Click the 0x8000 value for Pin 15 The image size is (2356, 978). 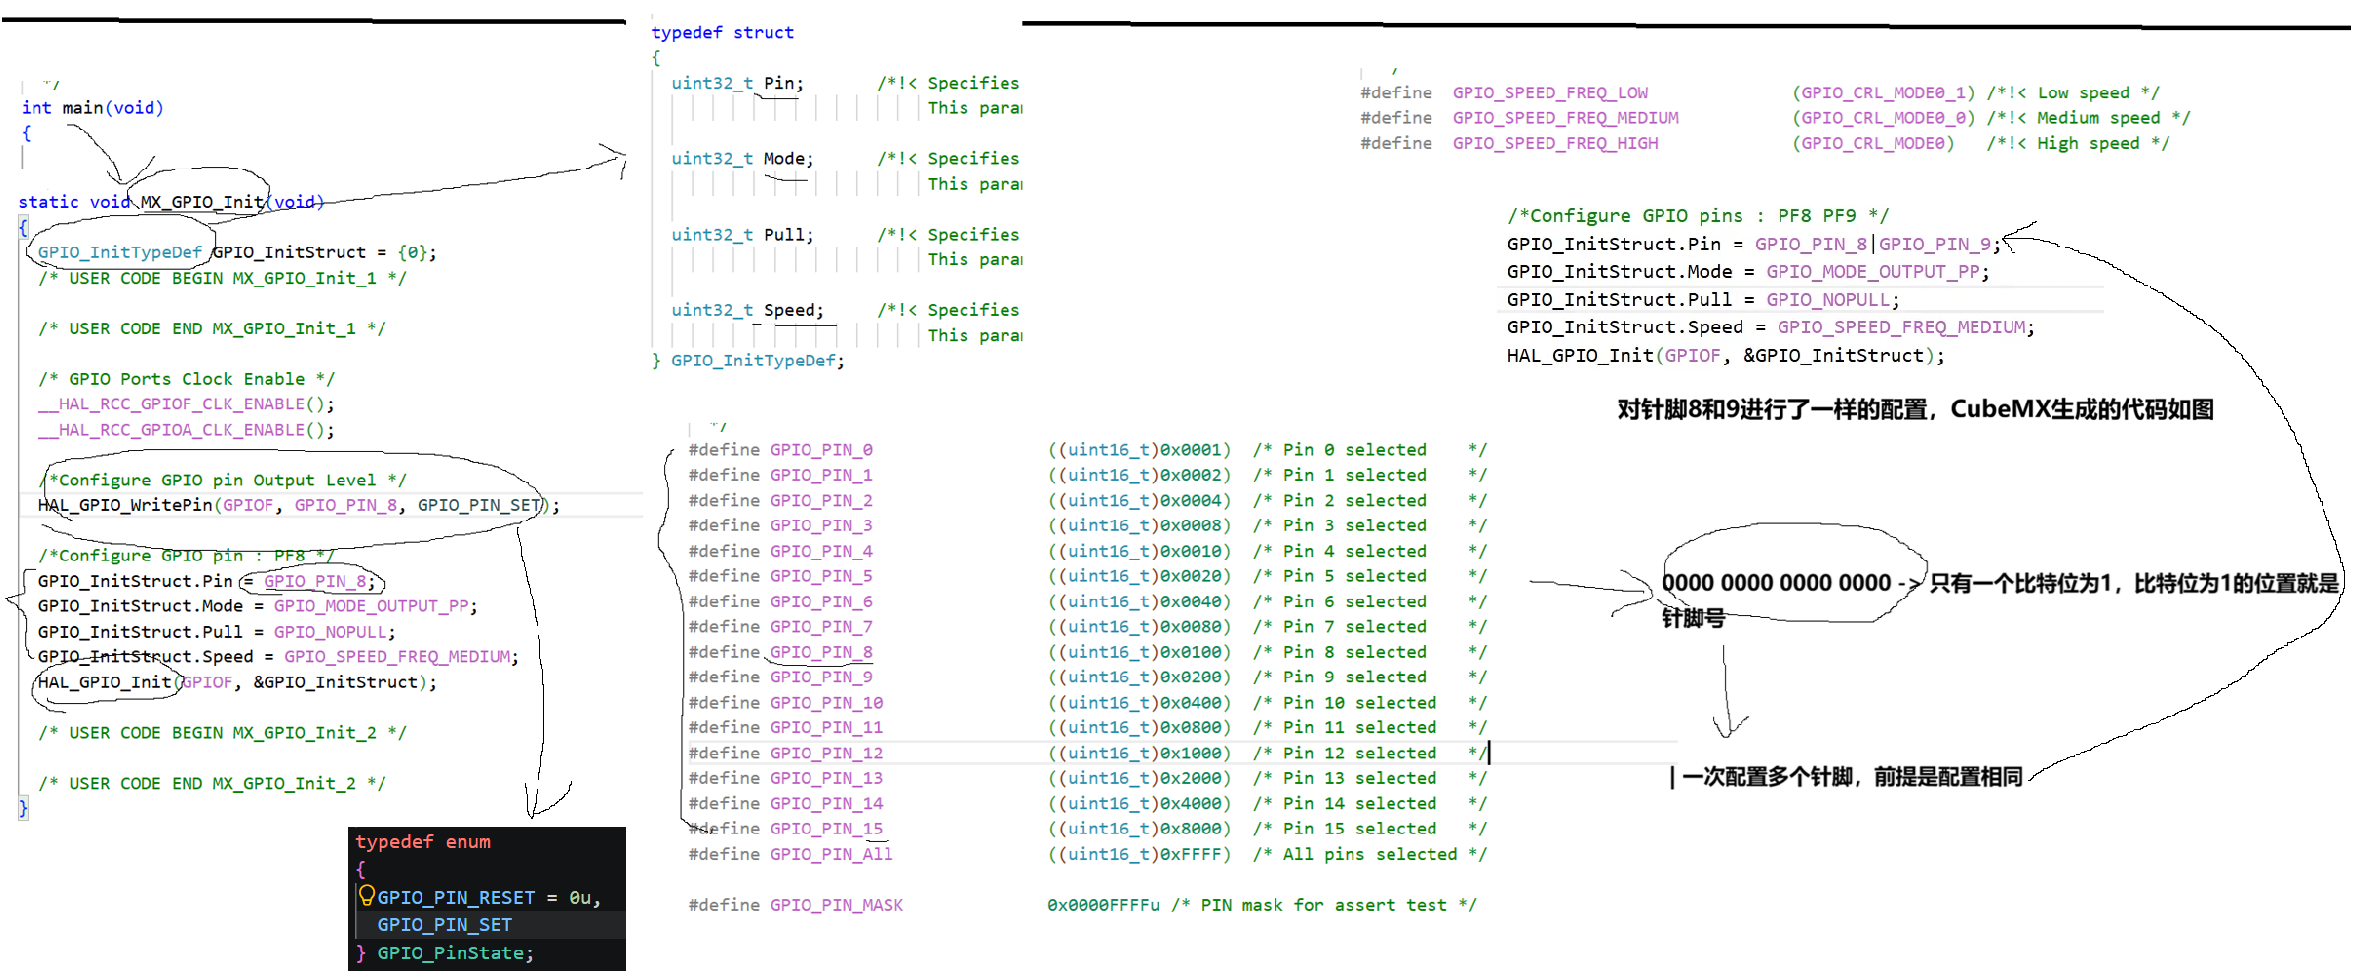tap(1190, 828)
